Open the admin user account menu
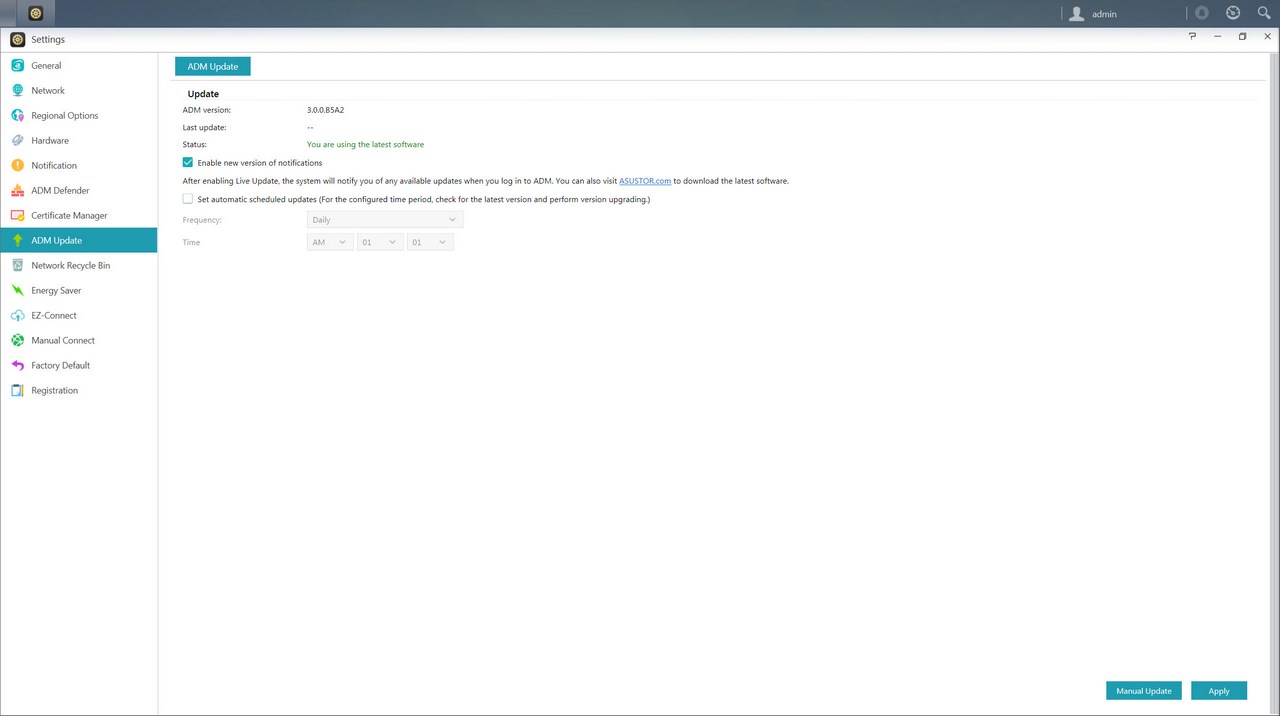Screen dimensions: 1280x716 pos(1092,14)
